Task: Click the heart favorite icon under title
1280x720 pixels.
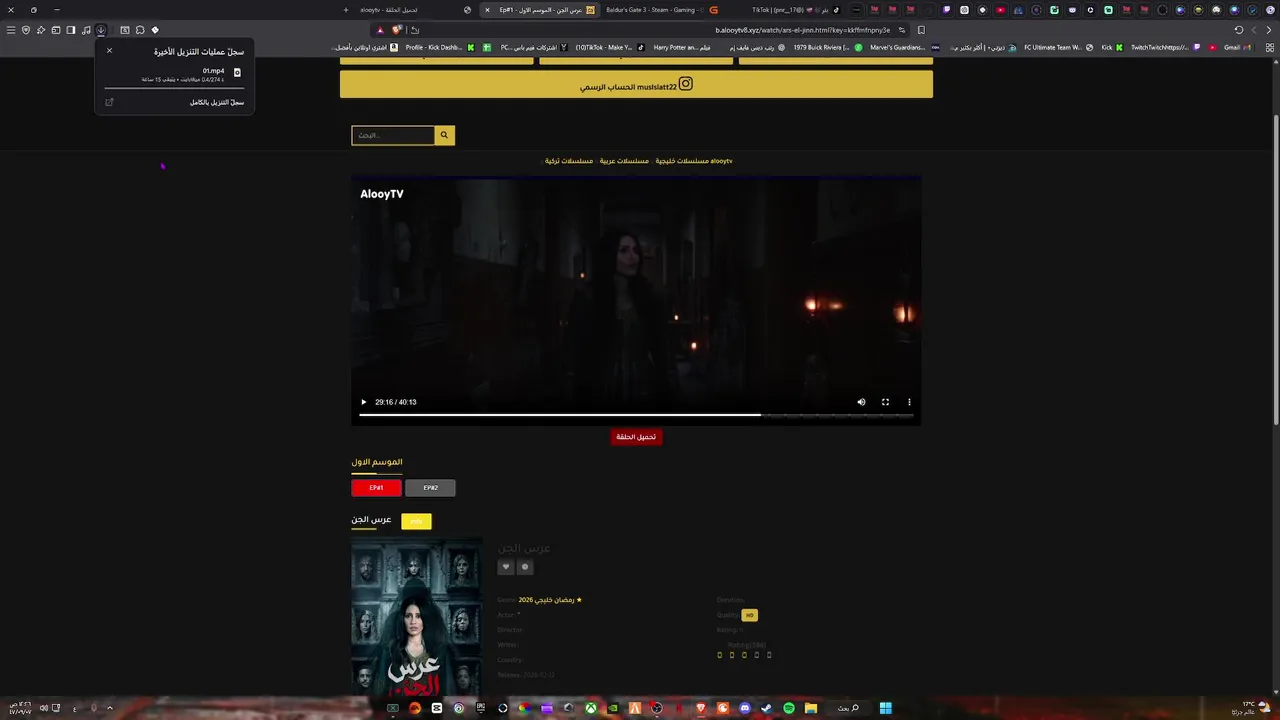Action: (x=506, y=567)
